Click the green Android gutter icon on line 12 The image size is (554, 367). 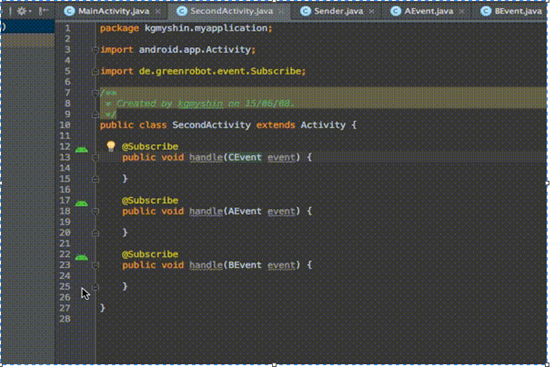(x=81, y=150)
